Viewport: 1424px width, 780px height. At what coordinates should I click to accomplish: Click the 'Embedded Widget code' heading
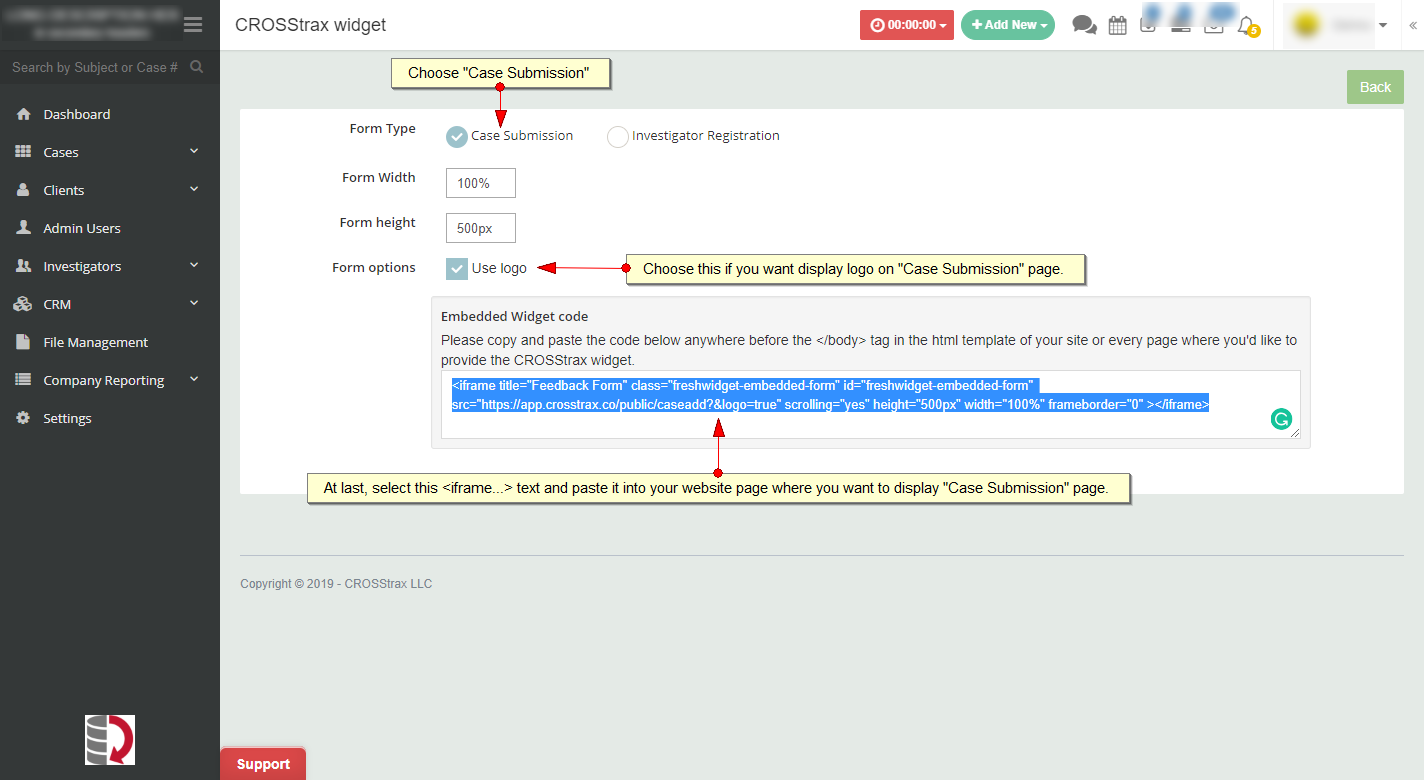(x=515, y=316)
